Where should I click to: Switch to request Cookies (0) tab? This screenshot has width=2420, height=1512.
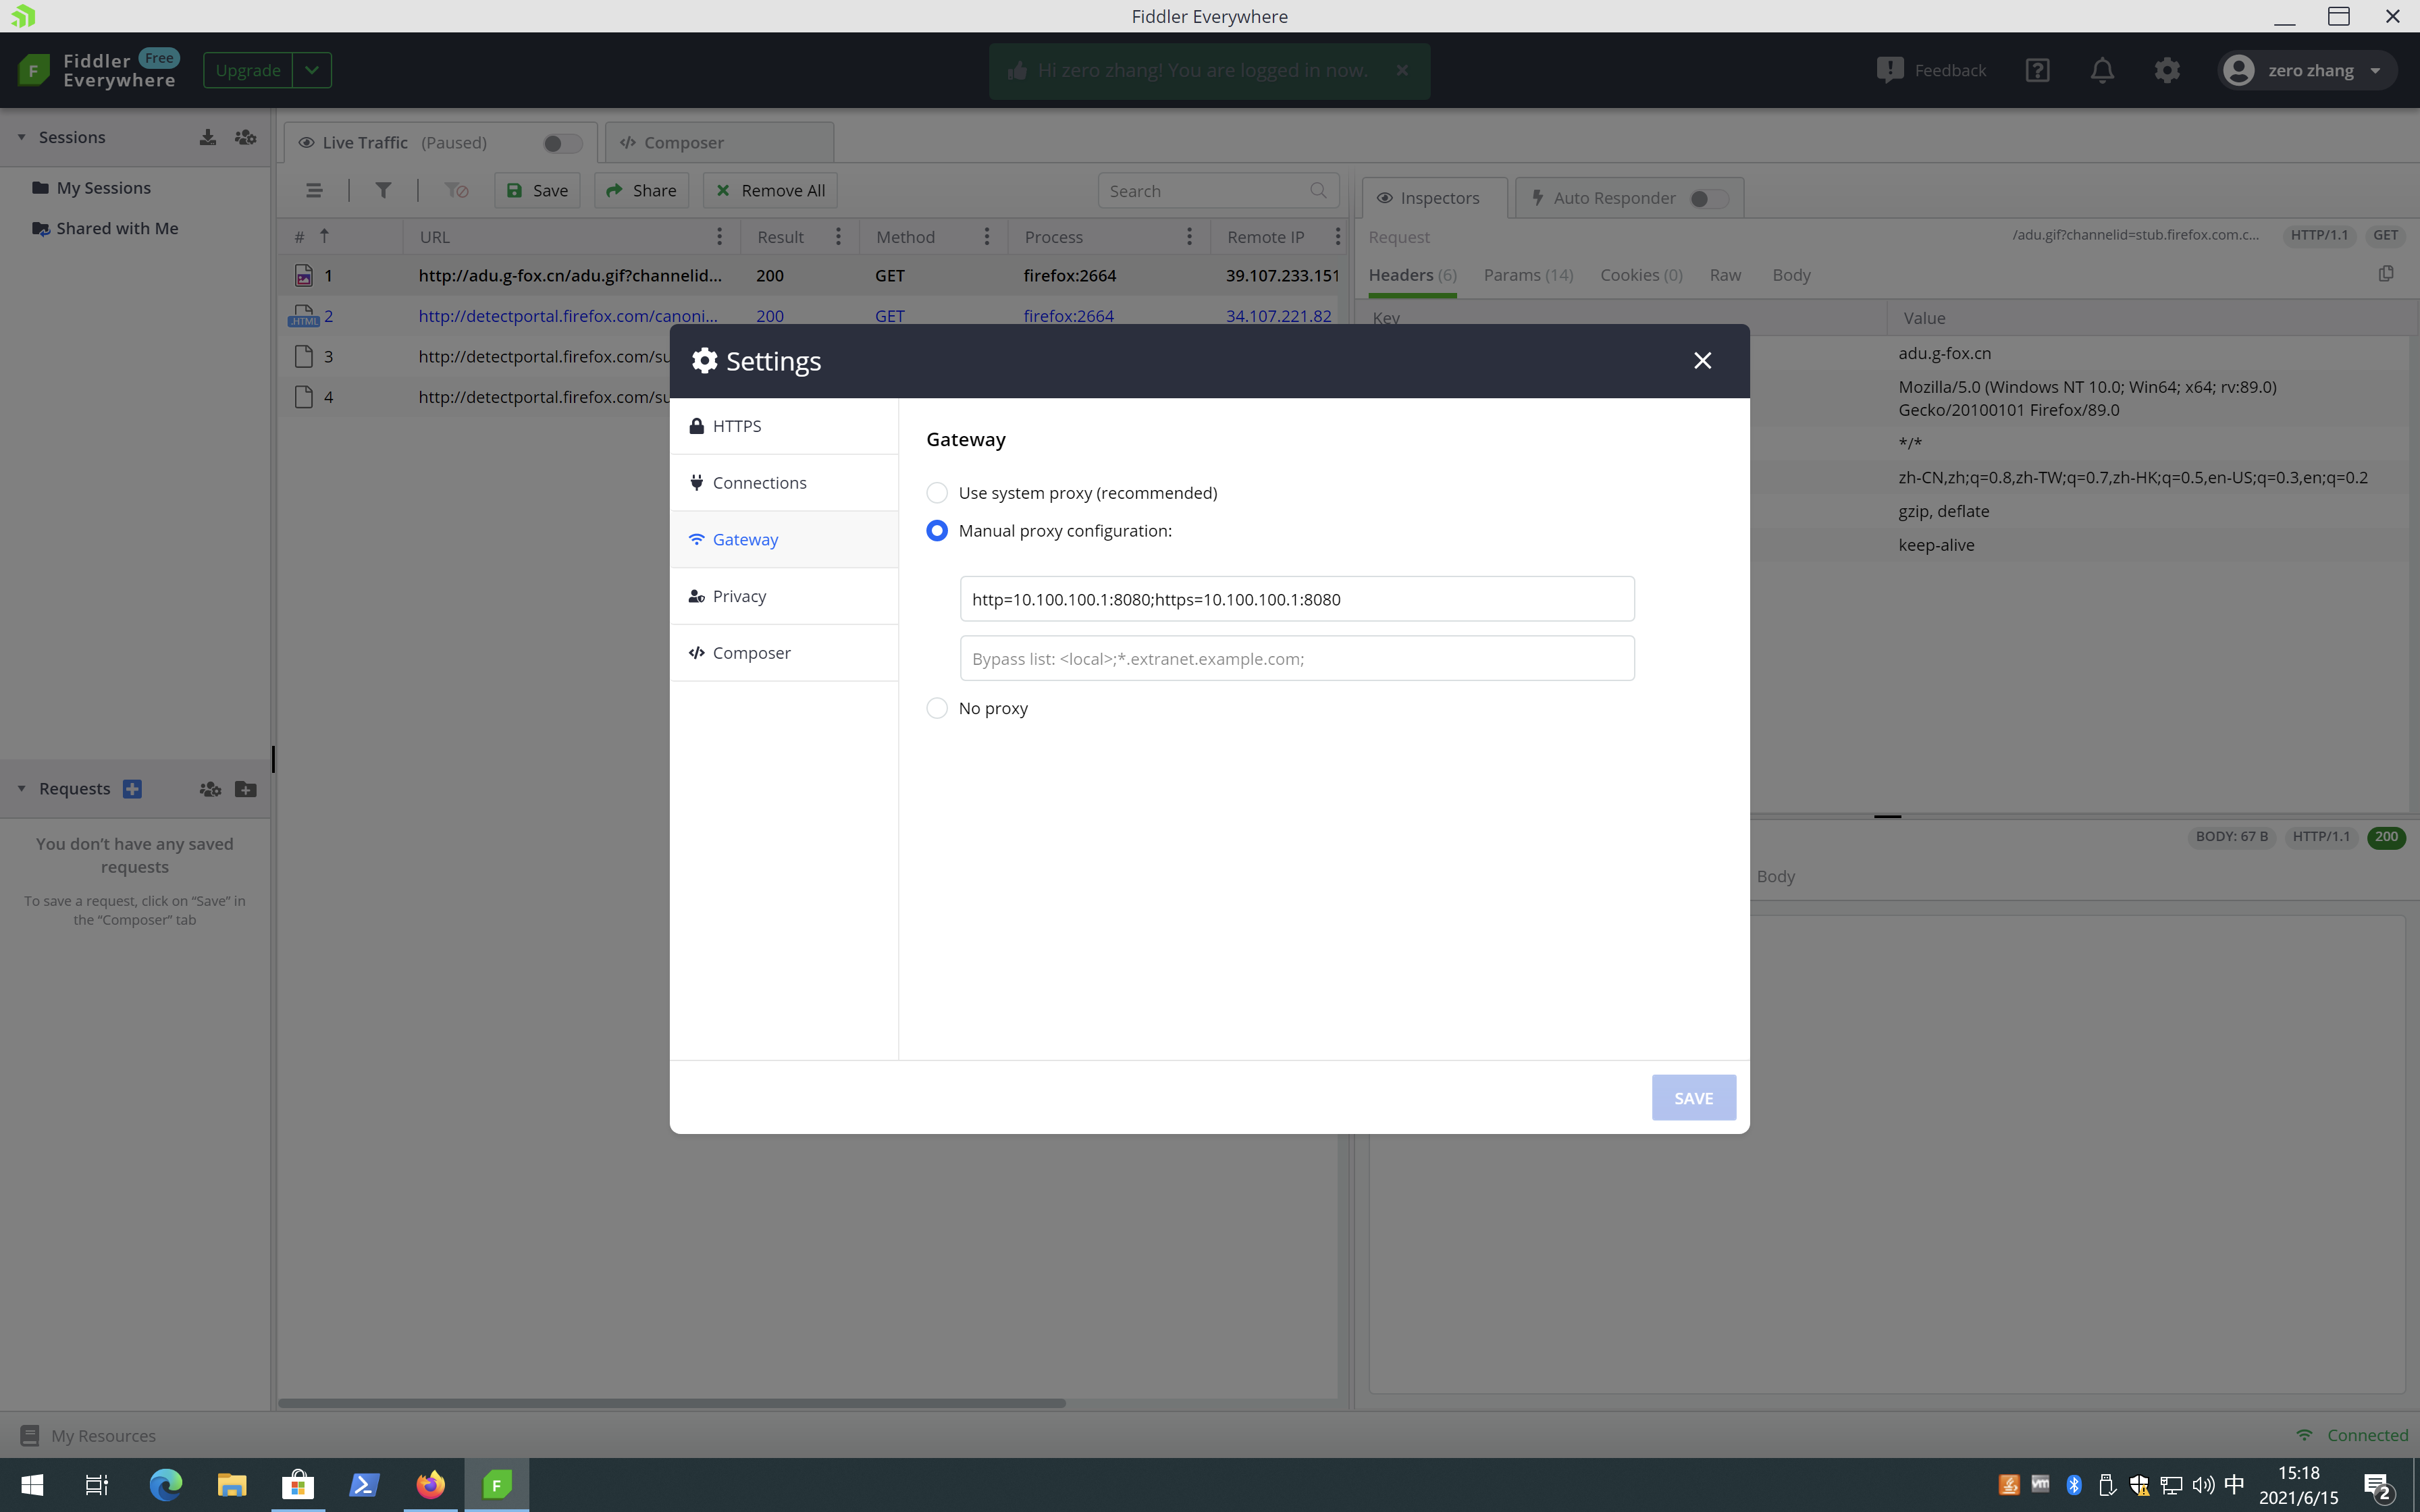click(x=1641, y=275)
